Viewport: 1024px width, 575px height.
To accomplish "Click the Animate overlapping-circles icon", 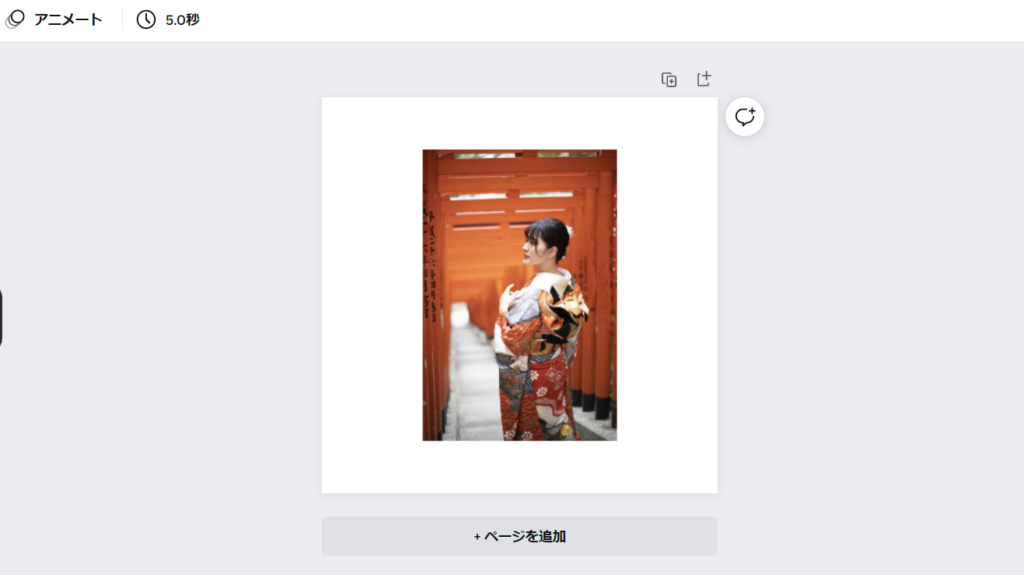I will click(15, 19).
